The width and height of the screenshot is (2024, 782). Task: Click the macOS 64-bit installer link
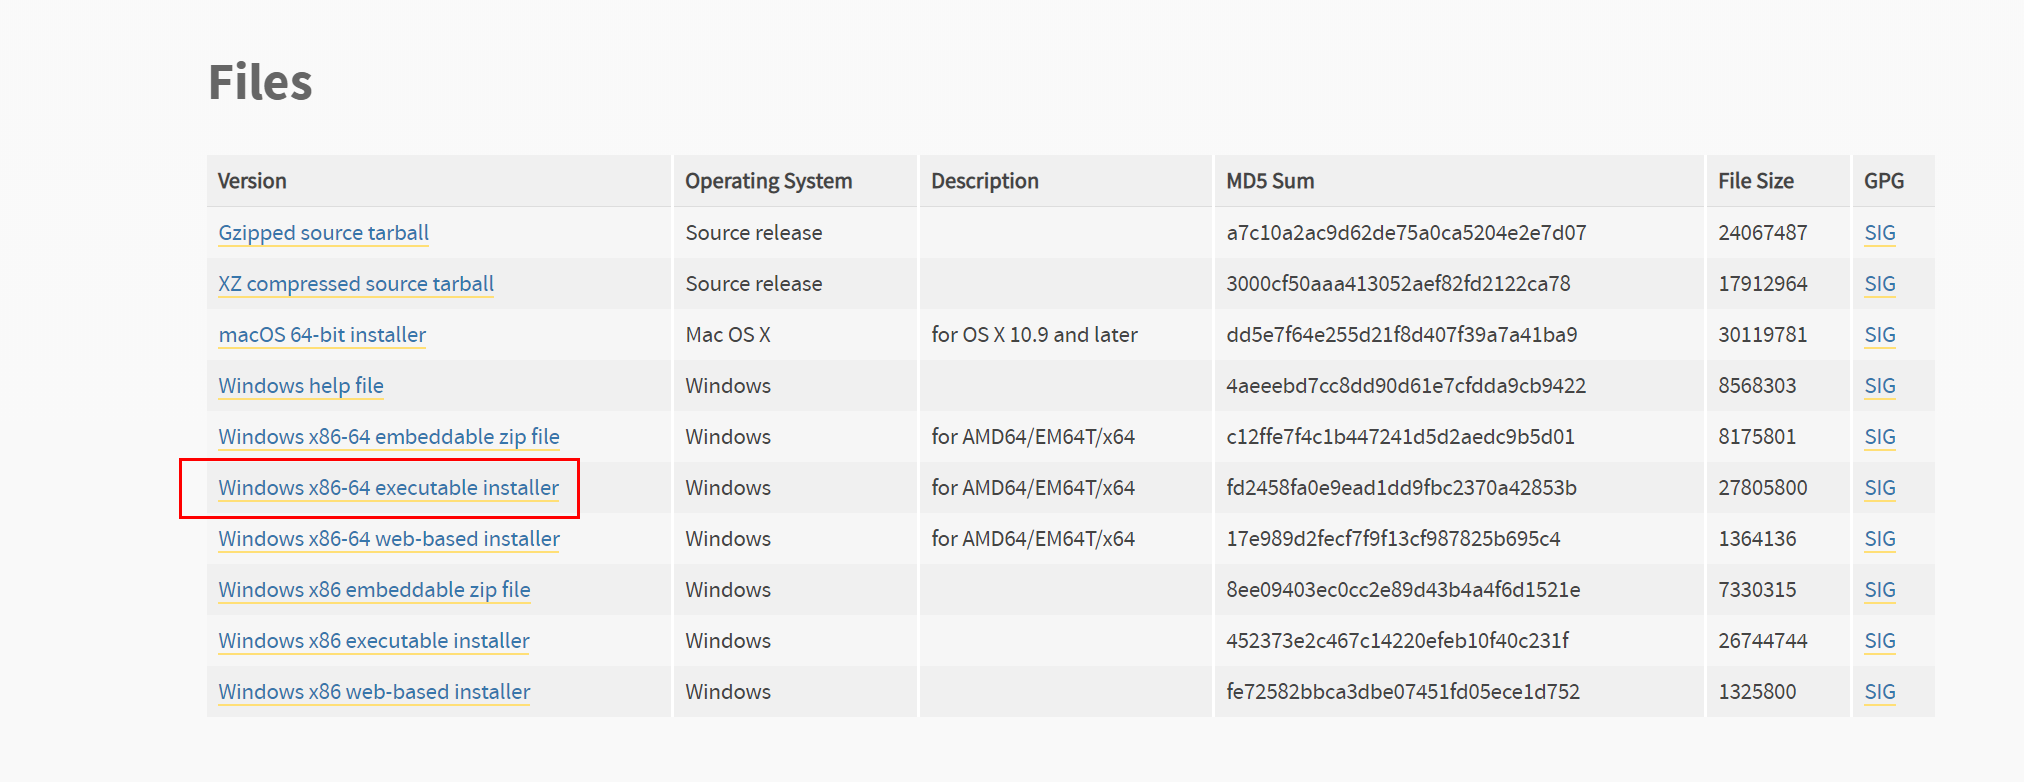(322, 335)
